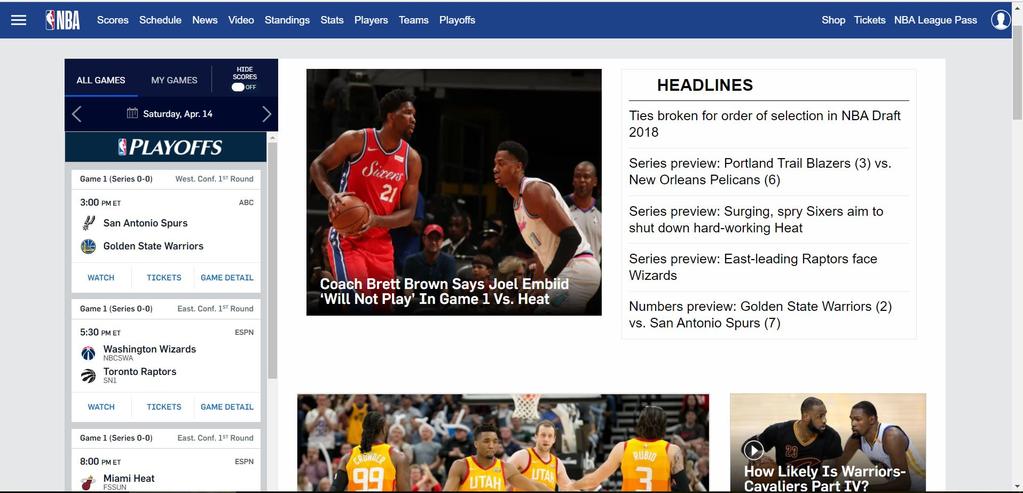Play the Warriors-Cavaliers Part IV video

(x=753, y=450)
